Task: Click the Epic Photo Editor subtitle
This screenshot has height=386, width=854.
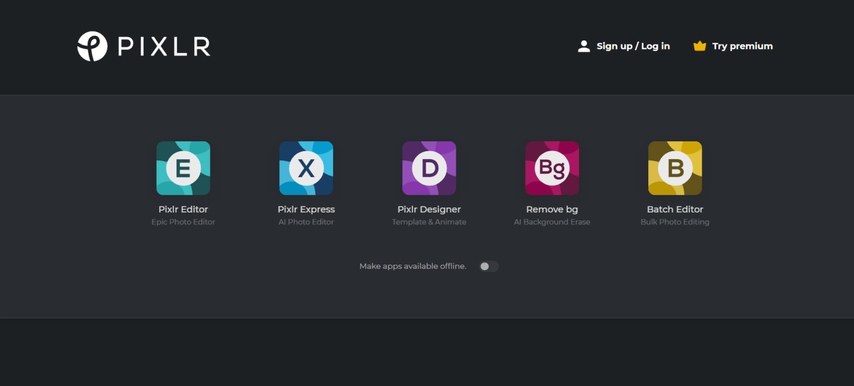Action: (x=183, y=222)
